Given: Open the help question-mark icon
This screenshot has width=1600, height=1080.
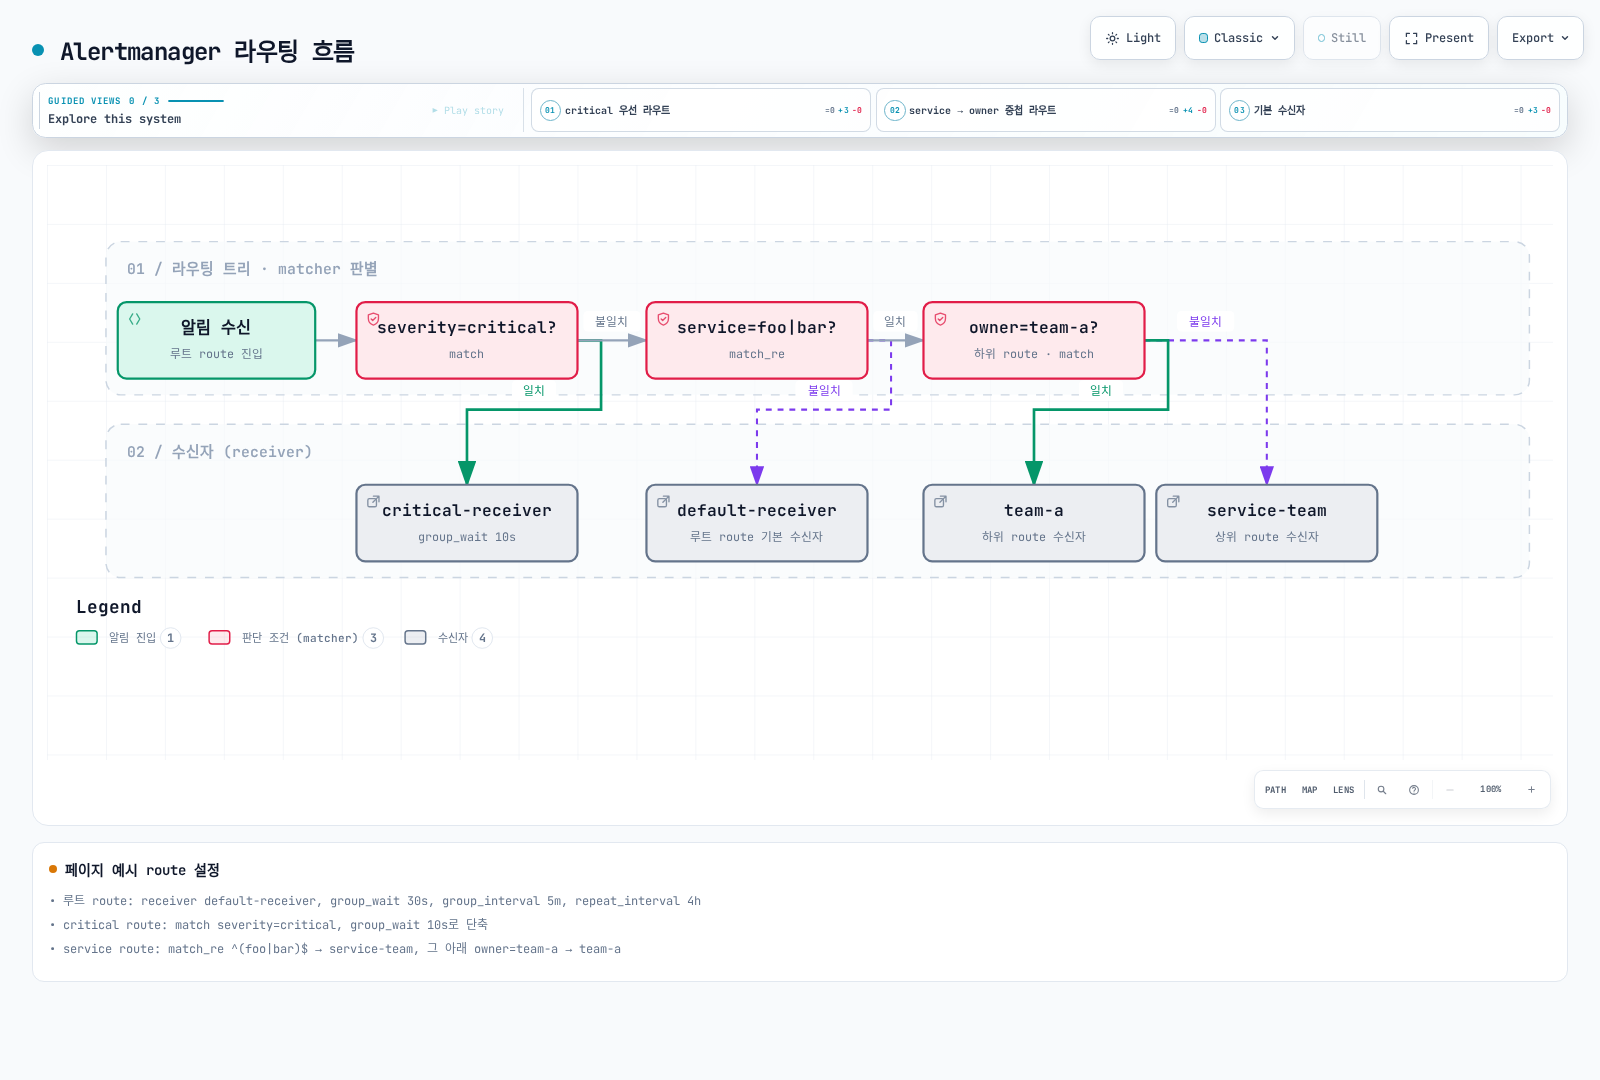Looking at the screenshot, I should (x=1414, y=790).
